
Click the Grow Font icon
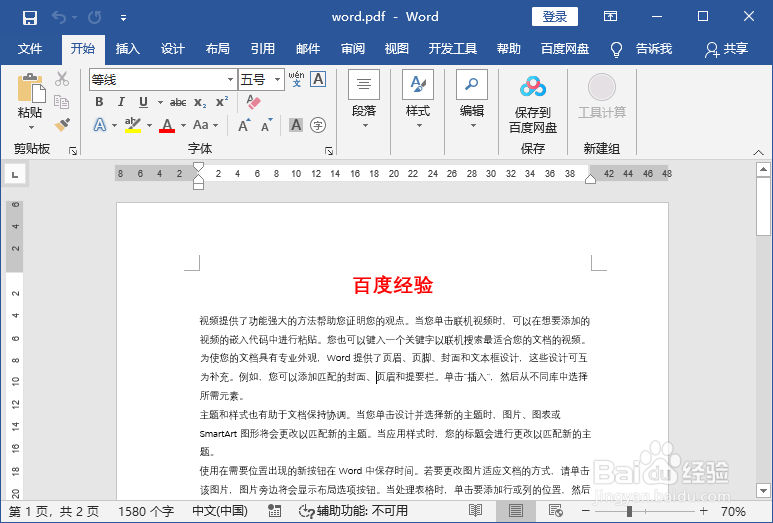(x=244, y=125)
